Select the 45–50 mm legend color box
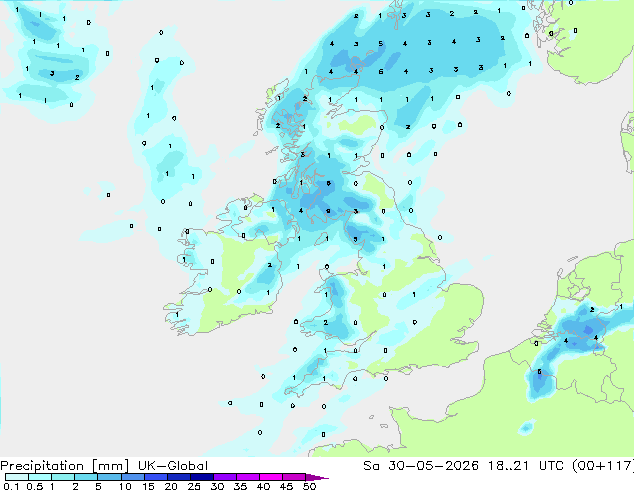This screenshot has height=490, width=634. (x=294, y=477)
